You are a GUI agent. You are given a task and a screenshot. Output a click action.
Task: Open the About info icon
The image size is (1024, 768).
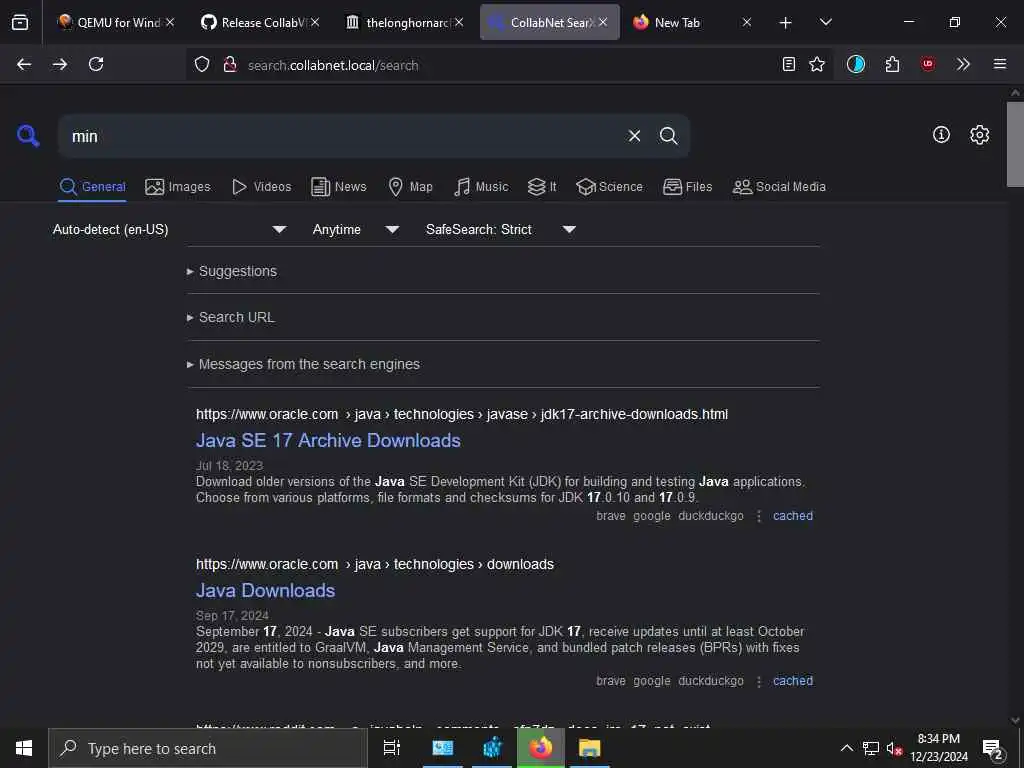click(x=941, y=135)
